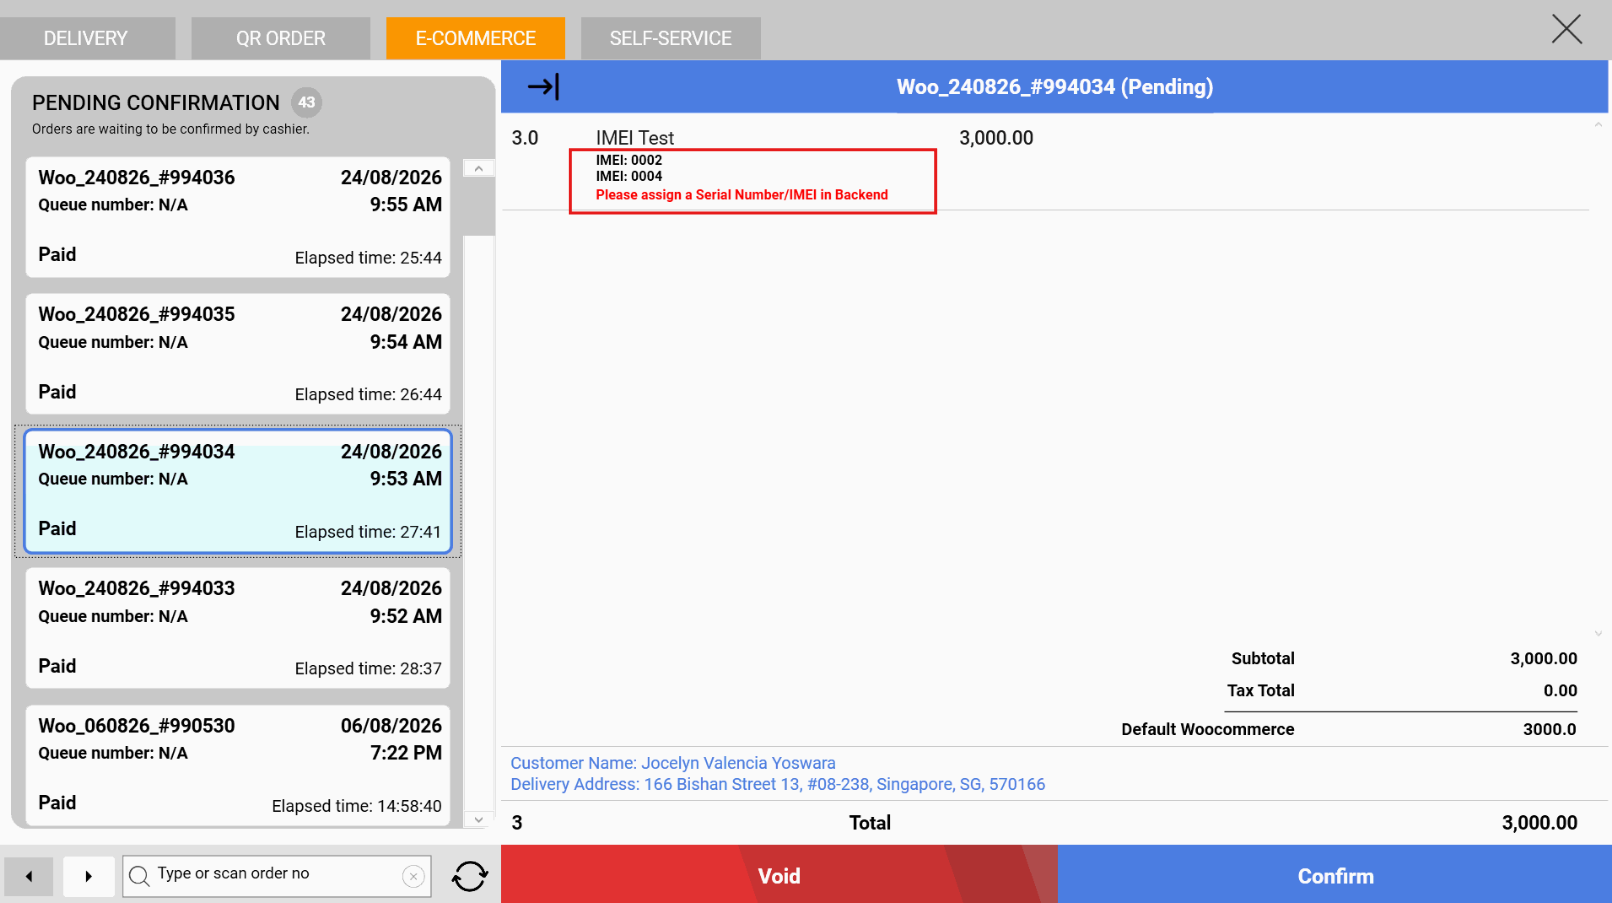The height and width of the screenshot is (903, 1612).
Task: Void the selected order
Action: point(779,875)
